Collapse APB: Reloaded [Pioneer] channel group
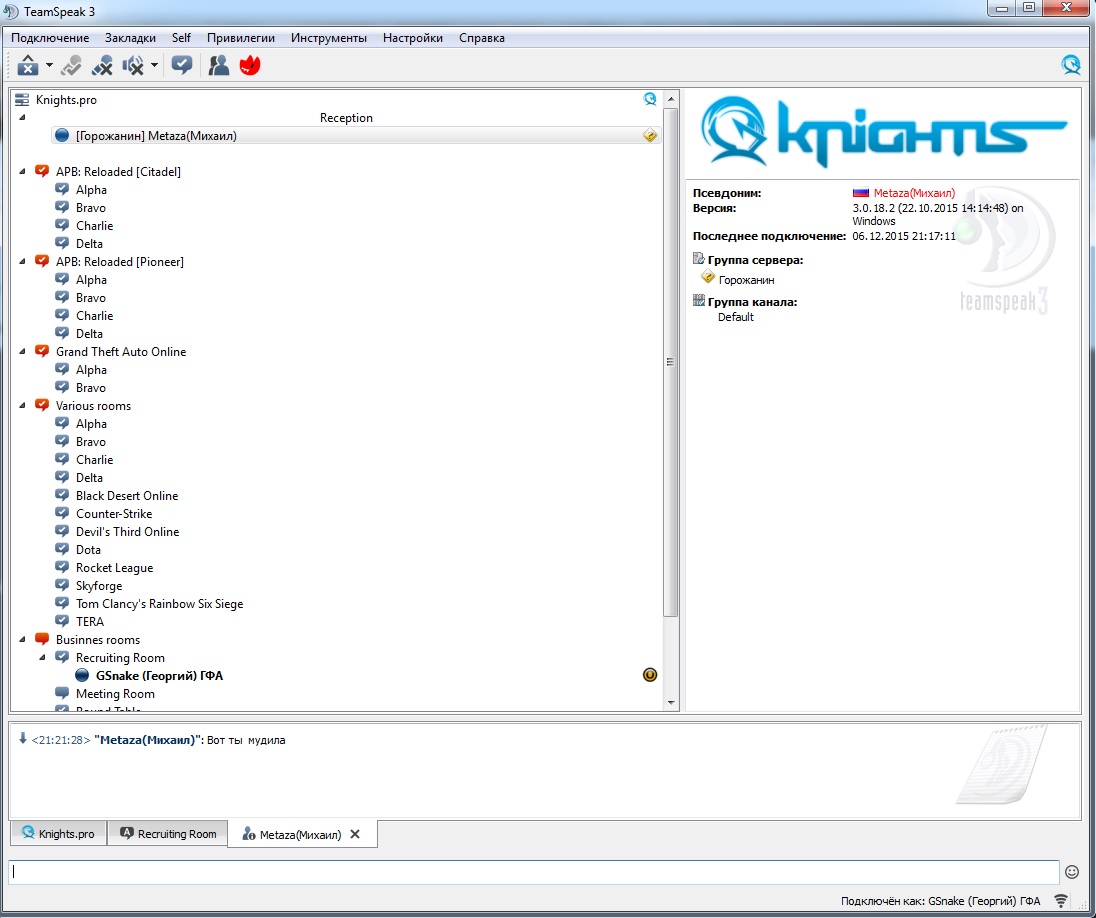The width and height of the screenshot is (1096, 918). coord(22,261)
